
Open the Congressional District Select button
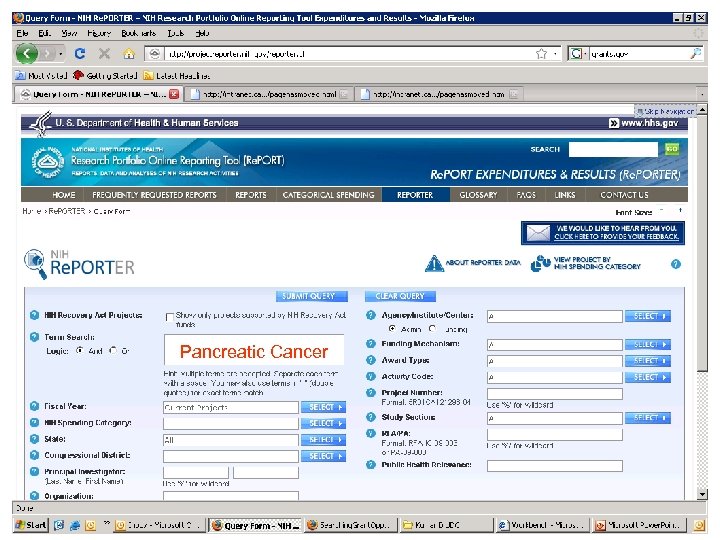324,456
